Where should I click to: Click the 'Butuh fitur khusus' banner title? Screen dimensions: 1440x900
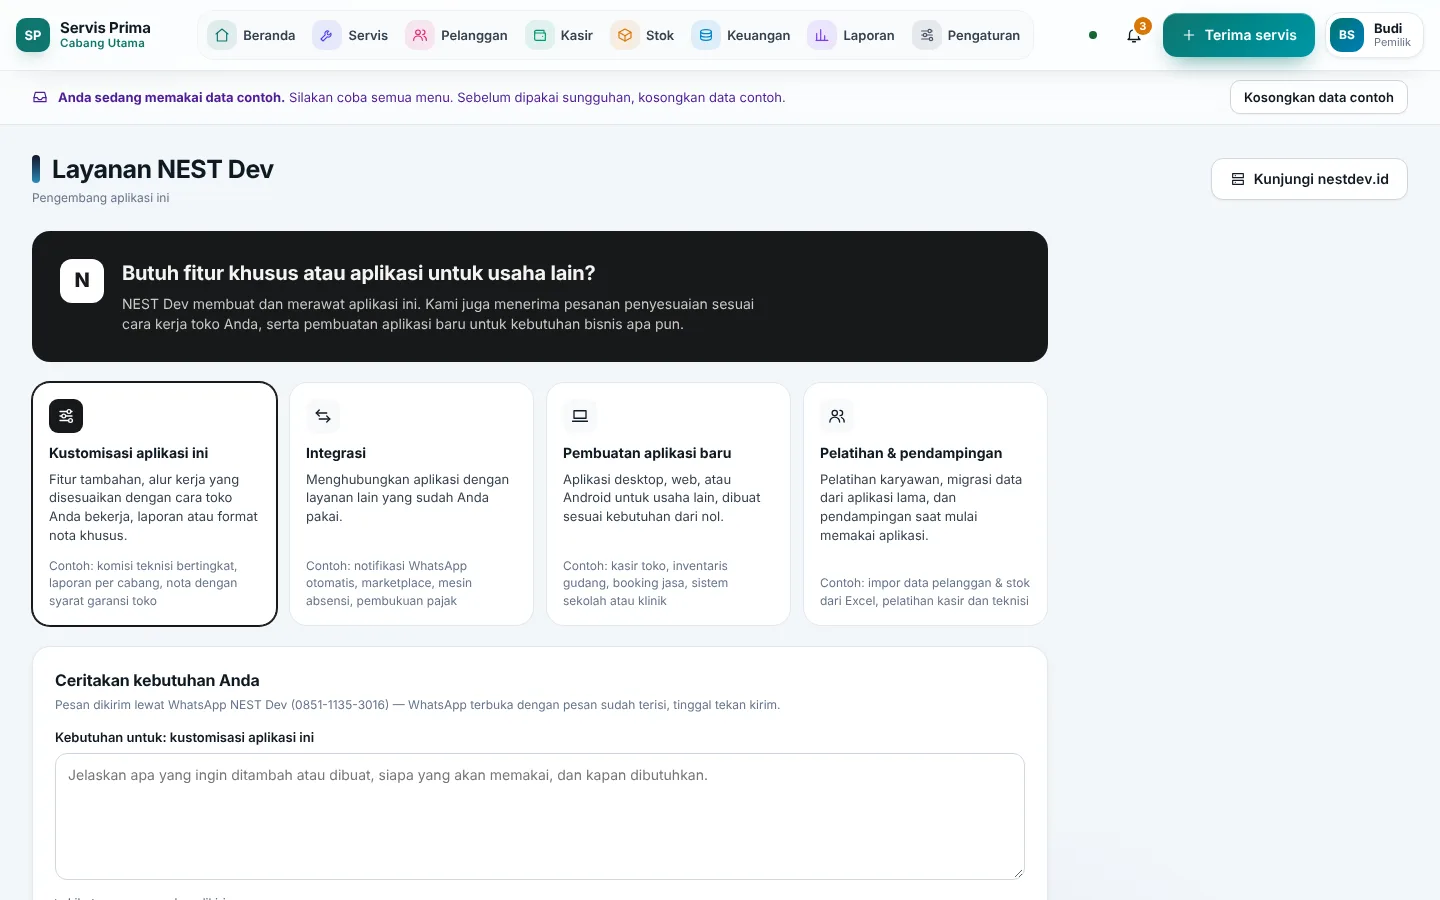pos(359,273)
